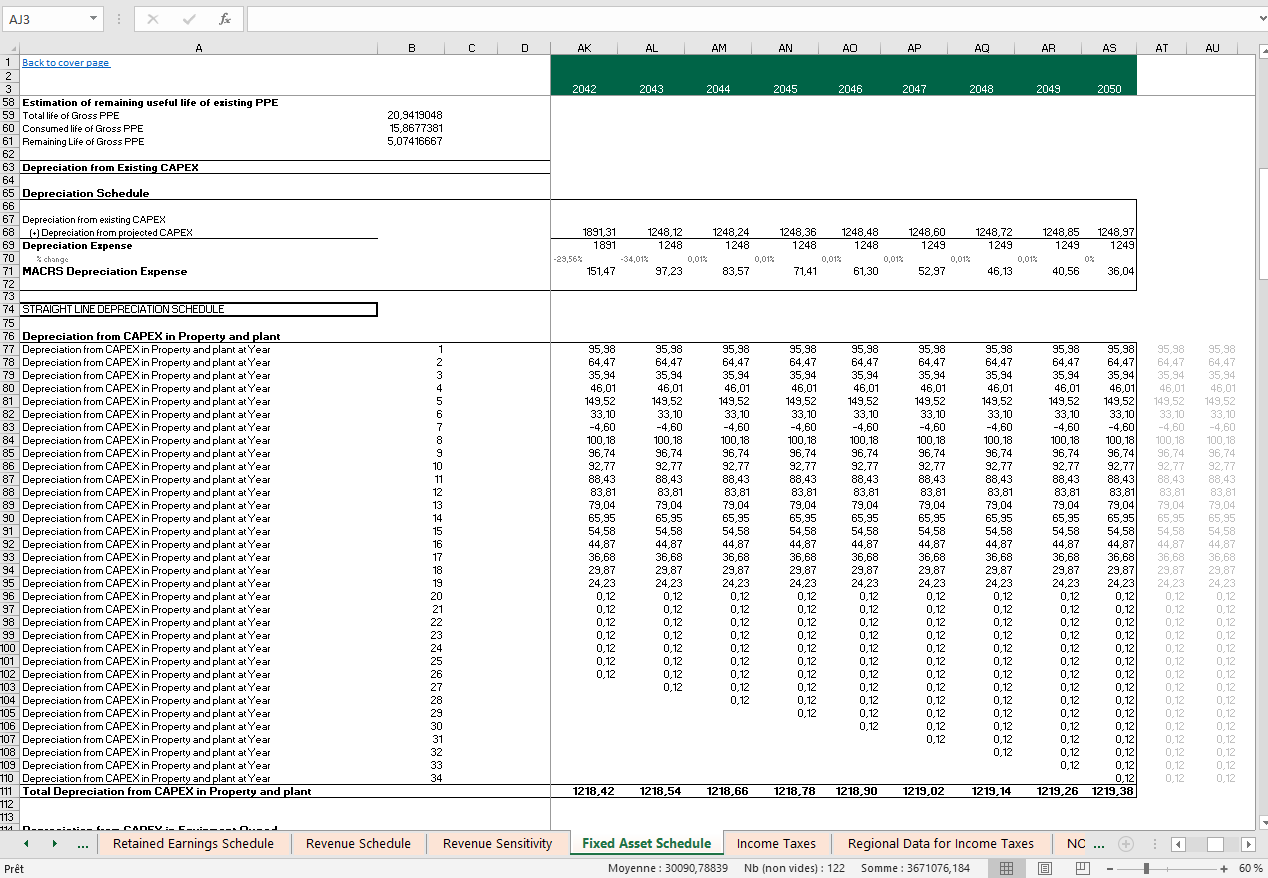Select column B header

coord(411,48)
